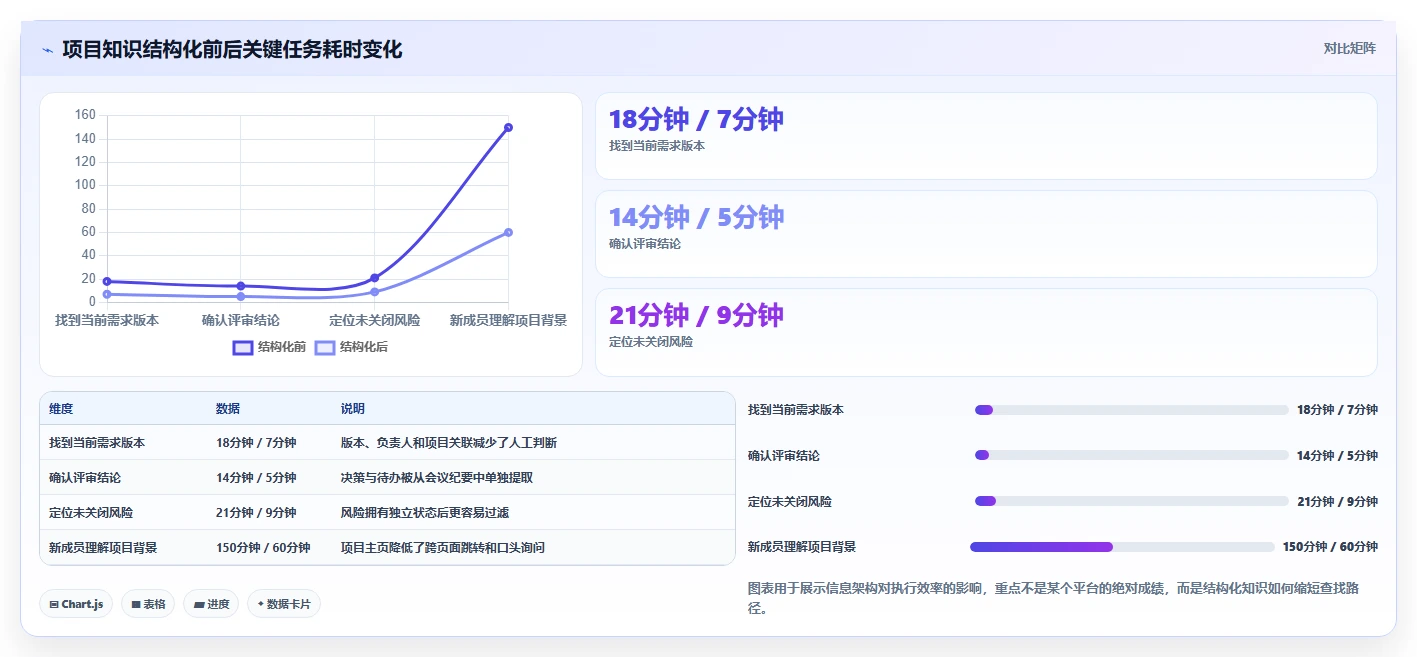
Task: Click the 找到当前需求版本 progress bar
Action: (x=1131, y=410)
